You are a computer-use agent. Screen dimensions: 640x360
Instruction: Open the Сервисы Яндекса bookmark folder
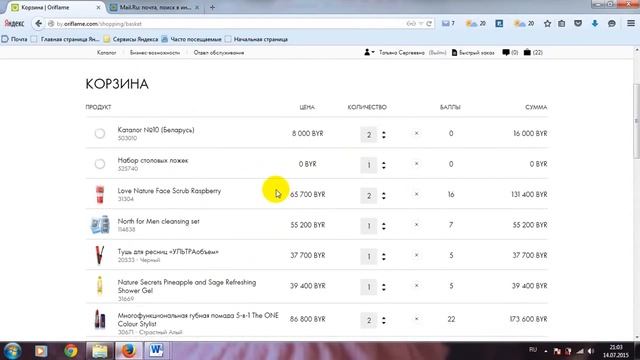pos(131,39)
